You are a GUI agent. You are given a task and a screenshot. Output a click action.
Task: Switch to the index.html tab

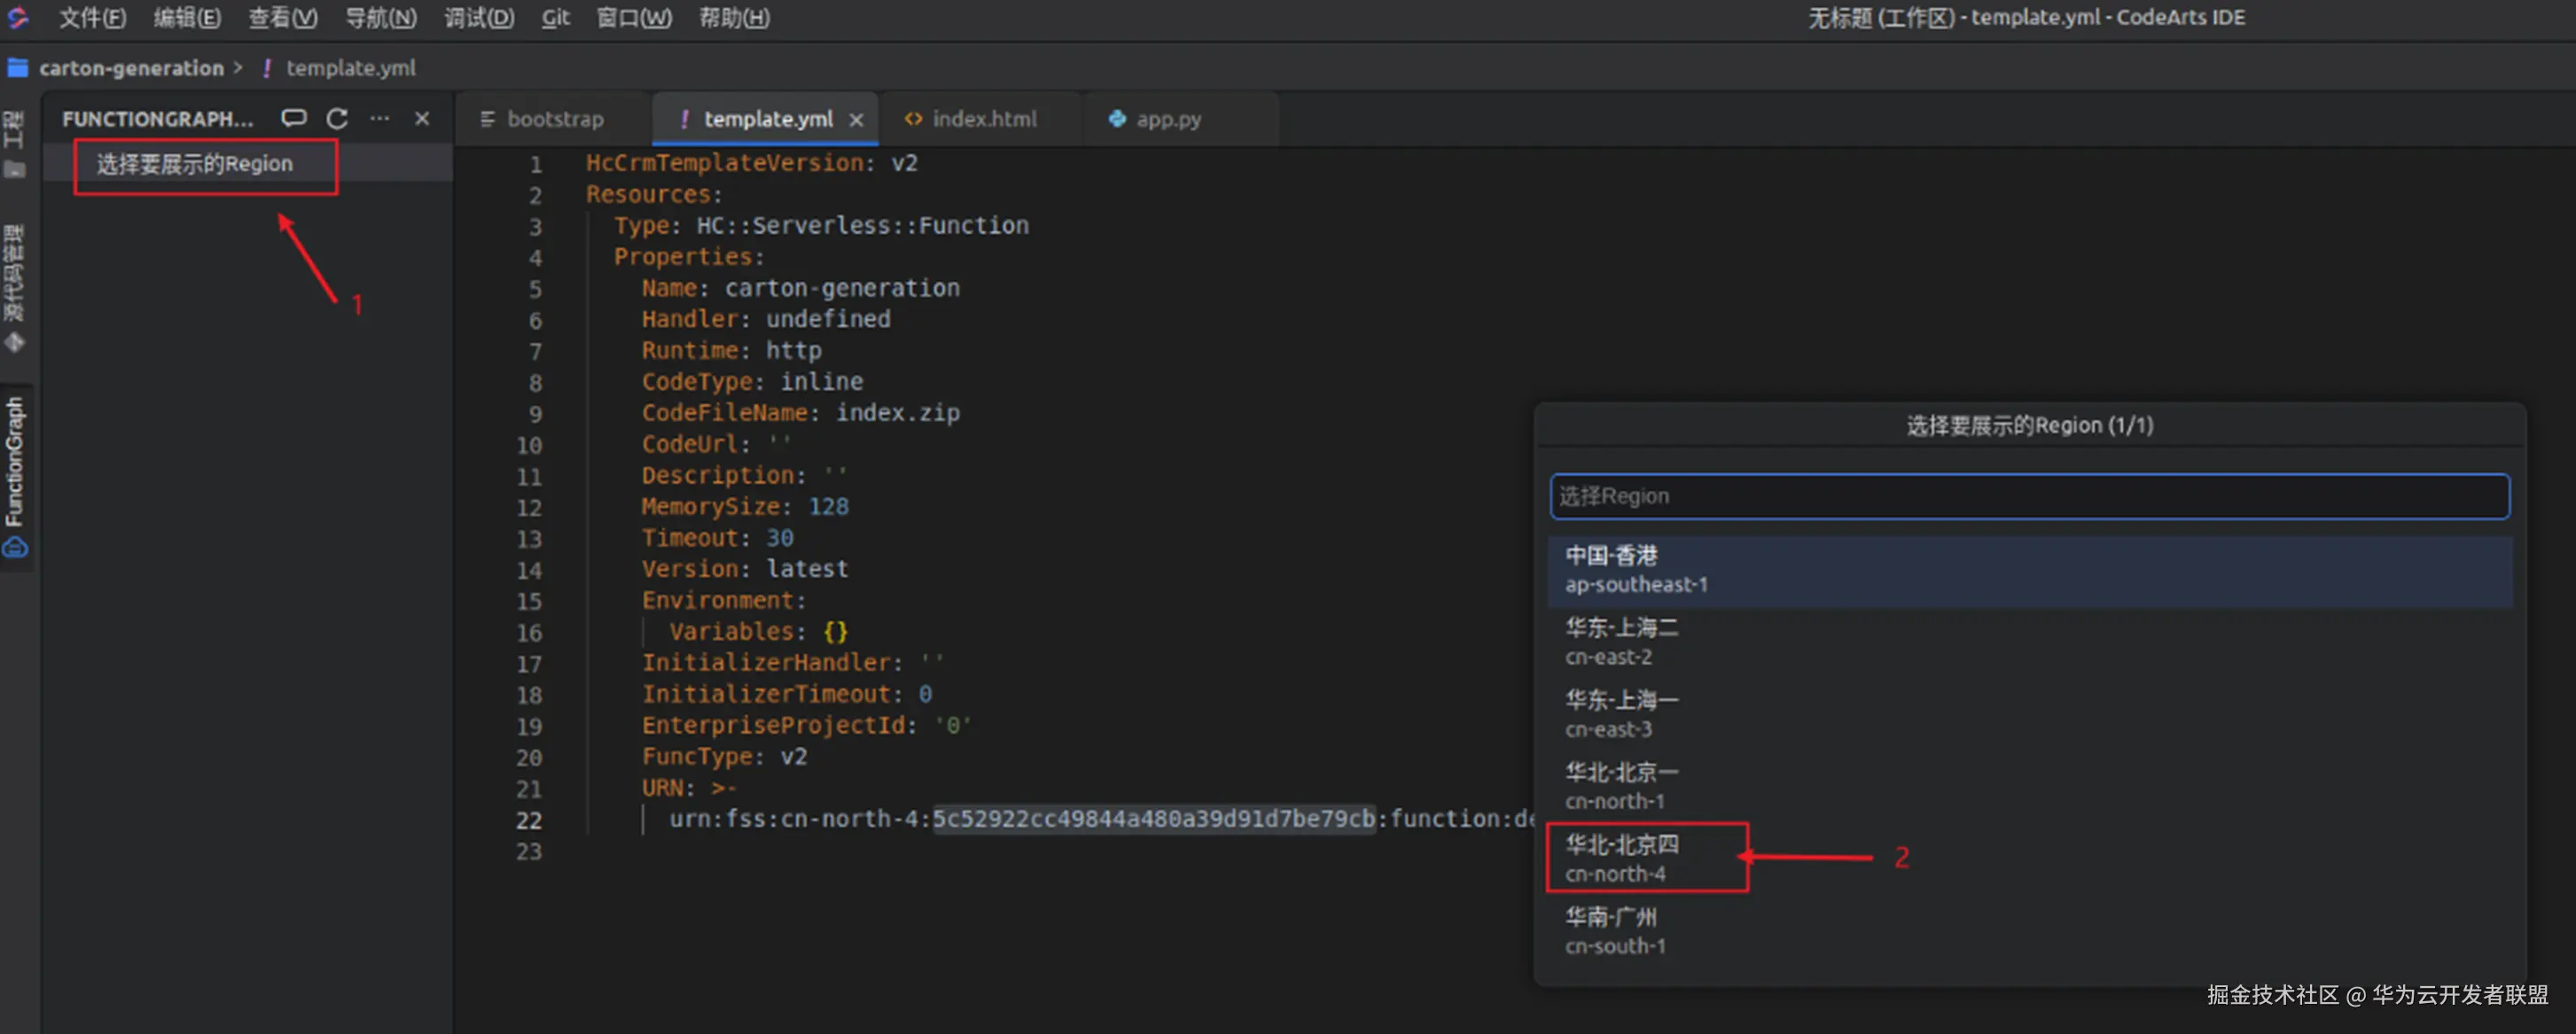click(x=983, y=119)
